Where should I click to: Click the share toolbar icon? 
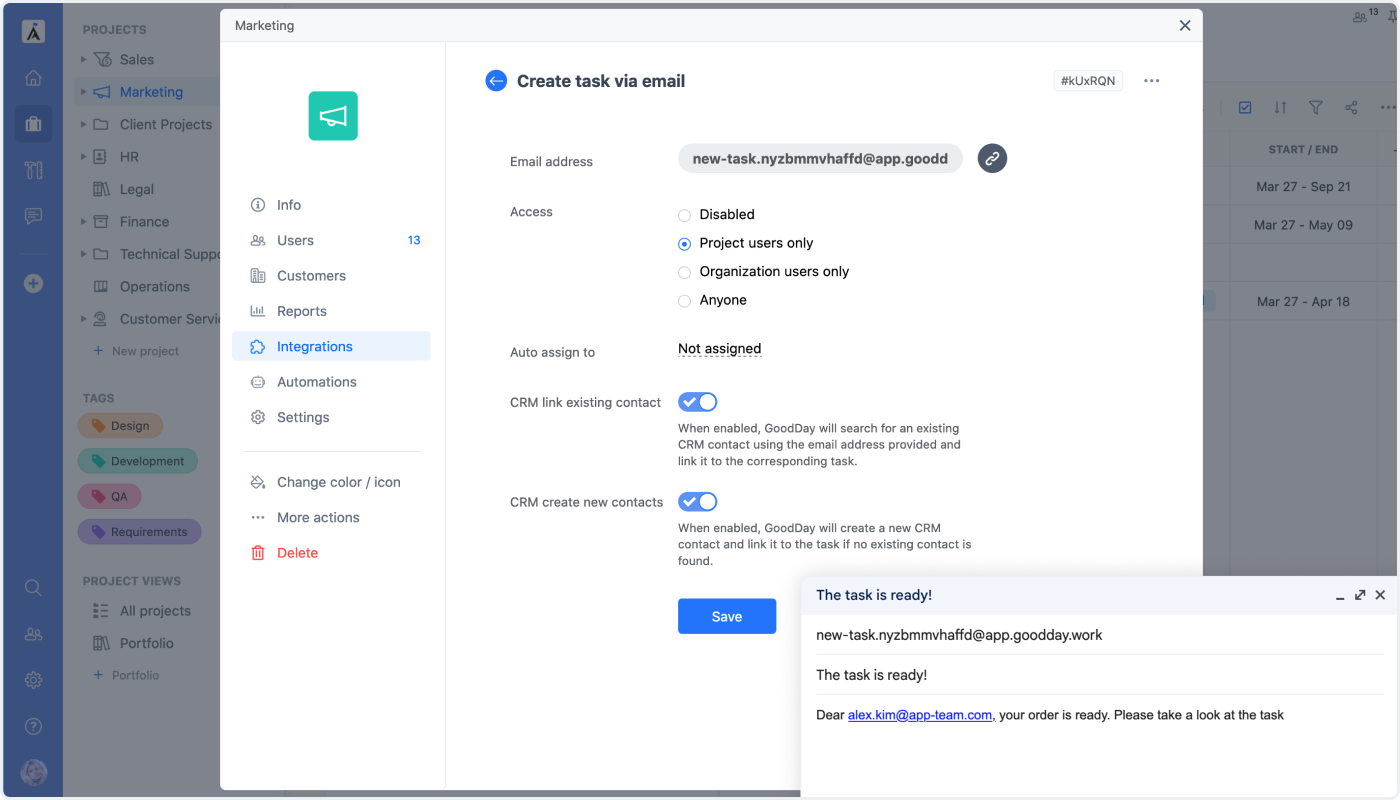tap(1351, 107)
